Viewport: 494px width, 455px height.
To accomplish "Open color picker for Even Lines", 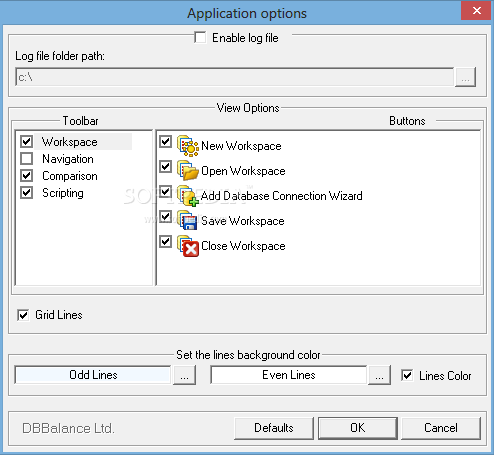I will point(379,375).
